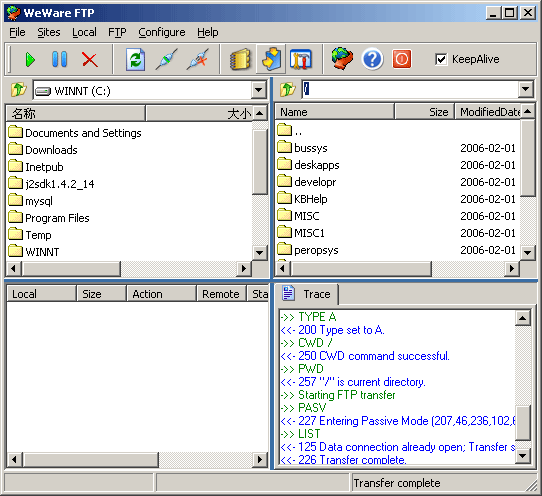Expand the remote path dropdown arrow
542x496 pixels.
[525, 90]
